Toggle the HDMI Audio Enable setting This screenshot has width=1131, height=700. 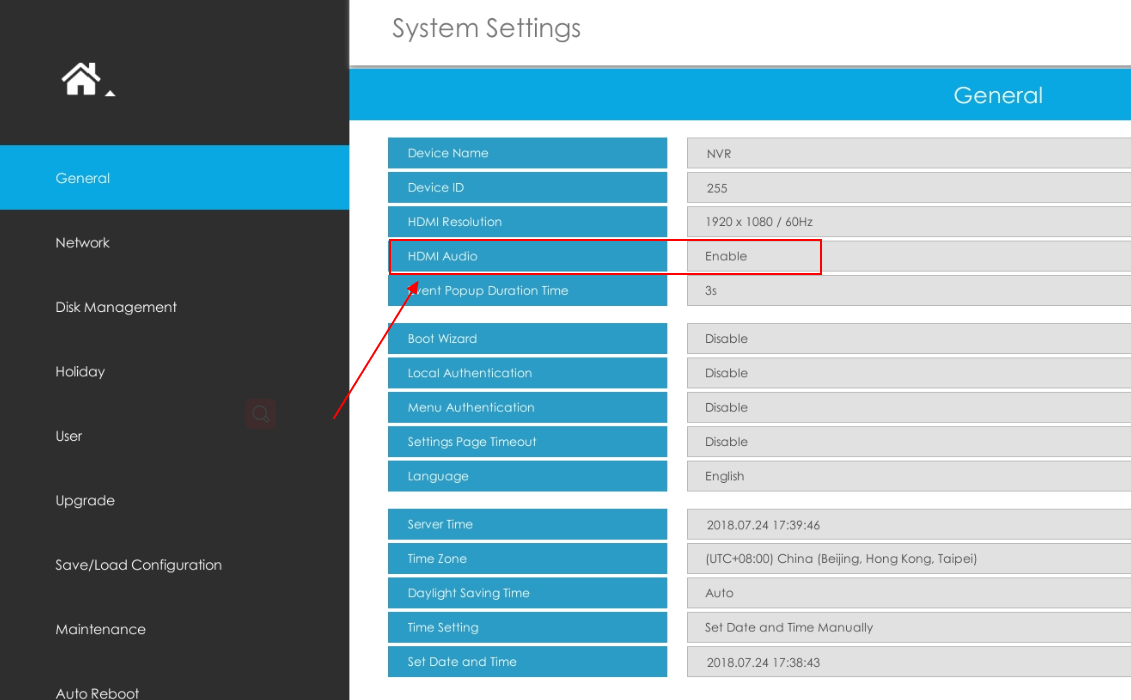click(x=908, y=257)
